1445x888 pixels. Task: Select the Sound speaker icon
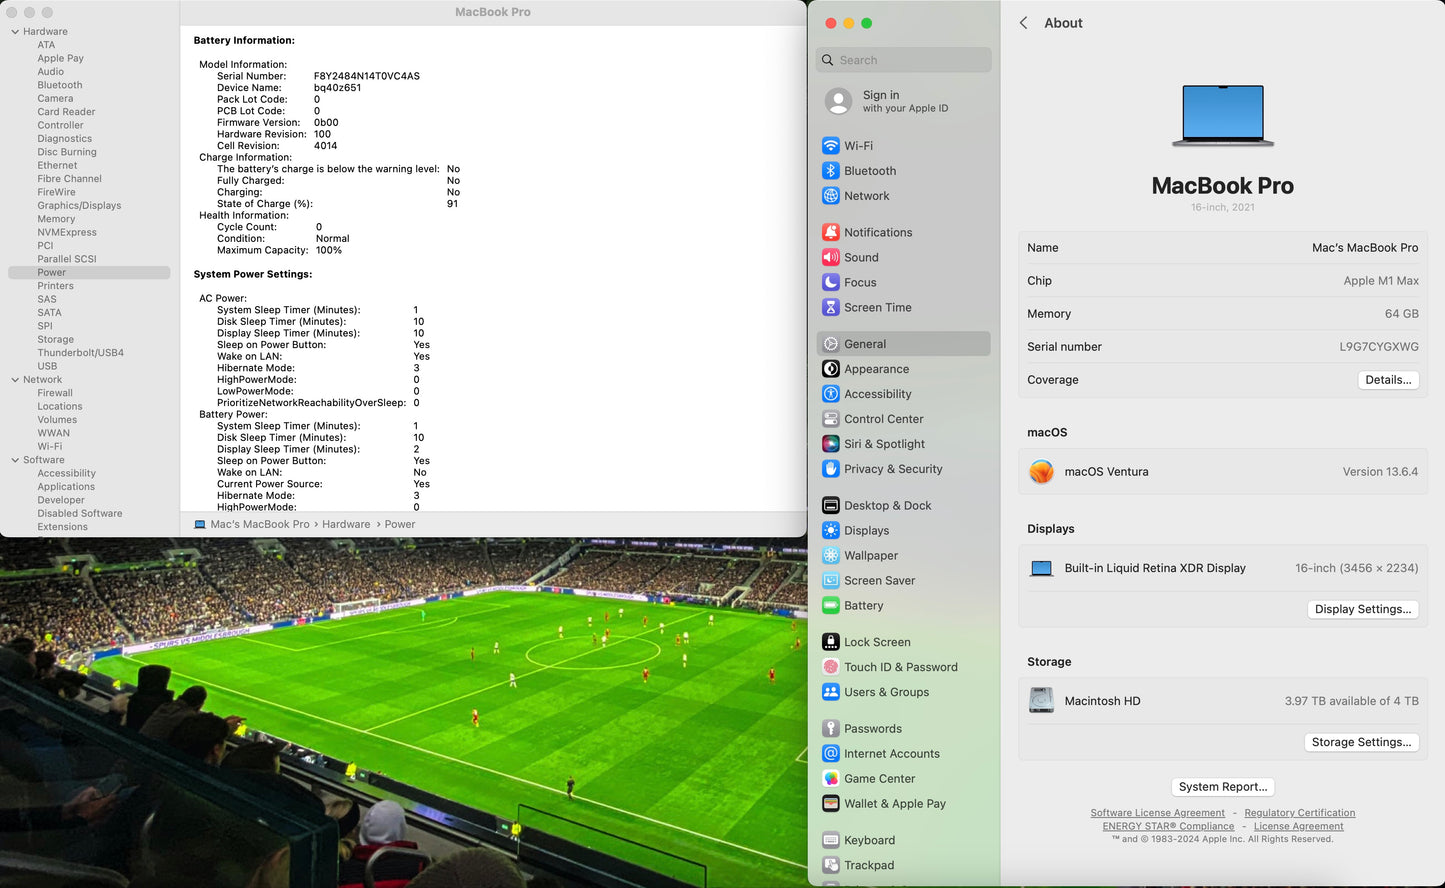tap(830, 257)
